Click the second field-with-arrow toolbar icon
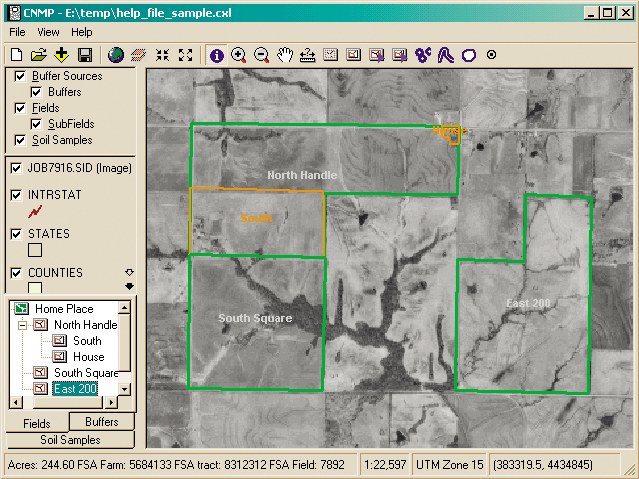This screenshot has width=639, height=479. tap(400, 55)
